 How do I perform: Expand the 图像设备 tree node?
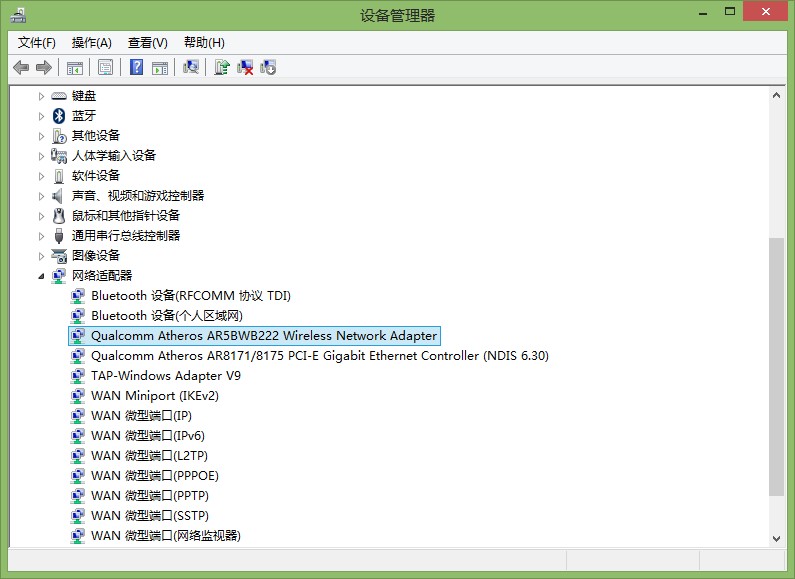click(x=41, y=256)
